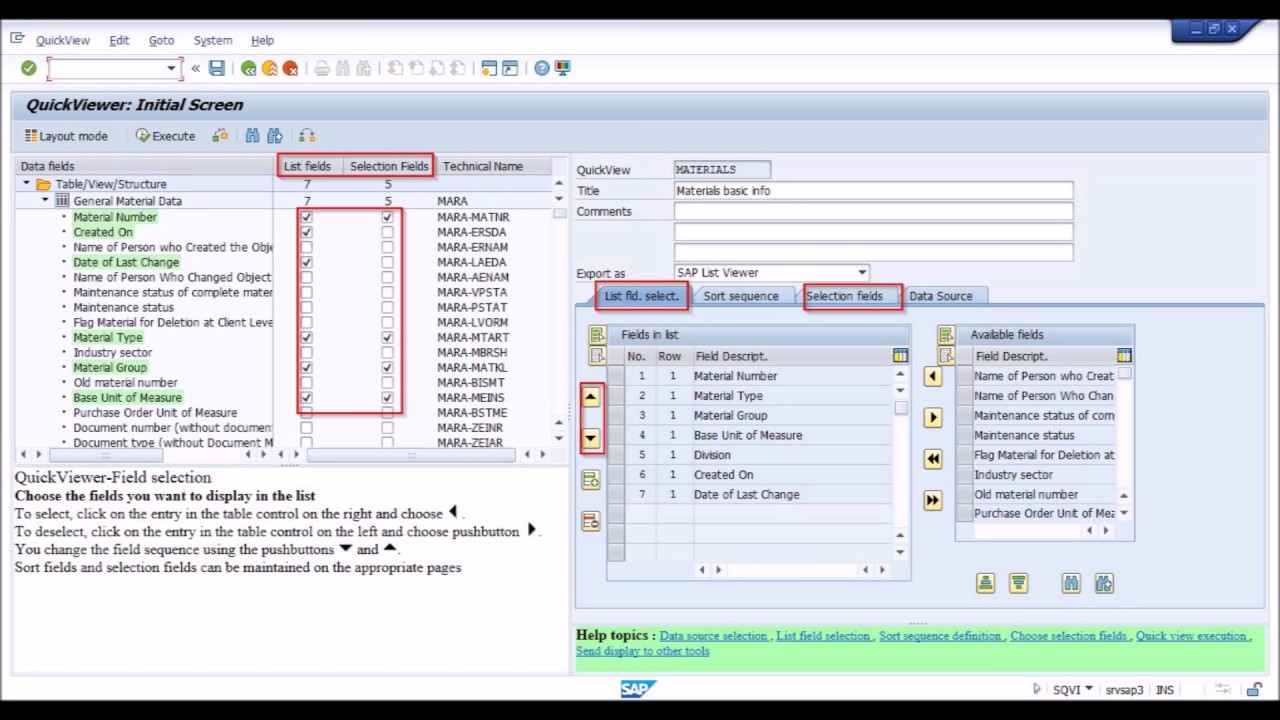The height and width of the screenshot is (720, 1280).
Task: Click the Title input field
Action: (873, 191)
